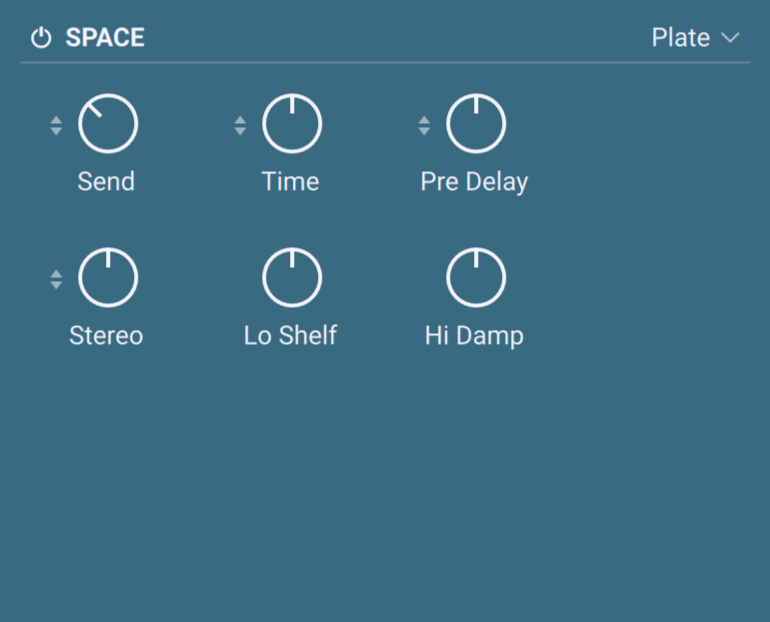This screenshot has width=770, height=622.
Task: Click the Pre Delay label text
Action: 474,182
